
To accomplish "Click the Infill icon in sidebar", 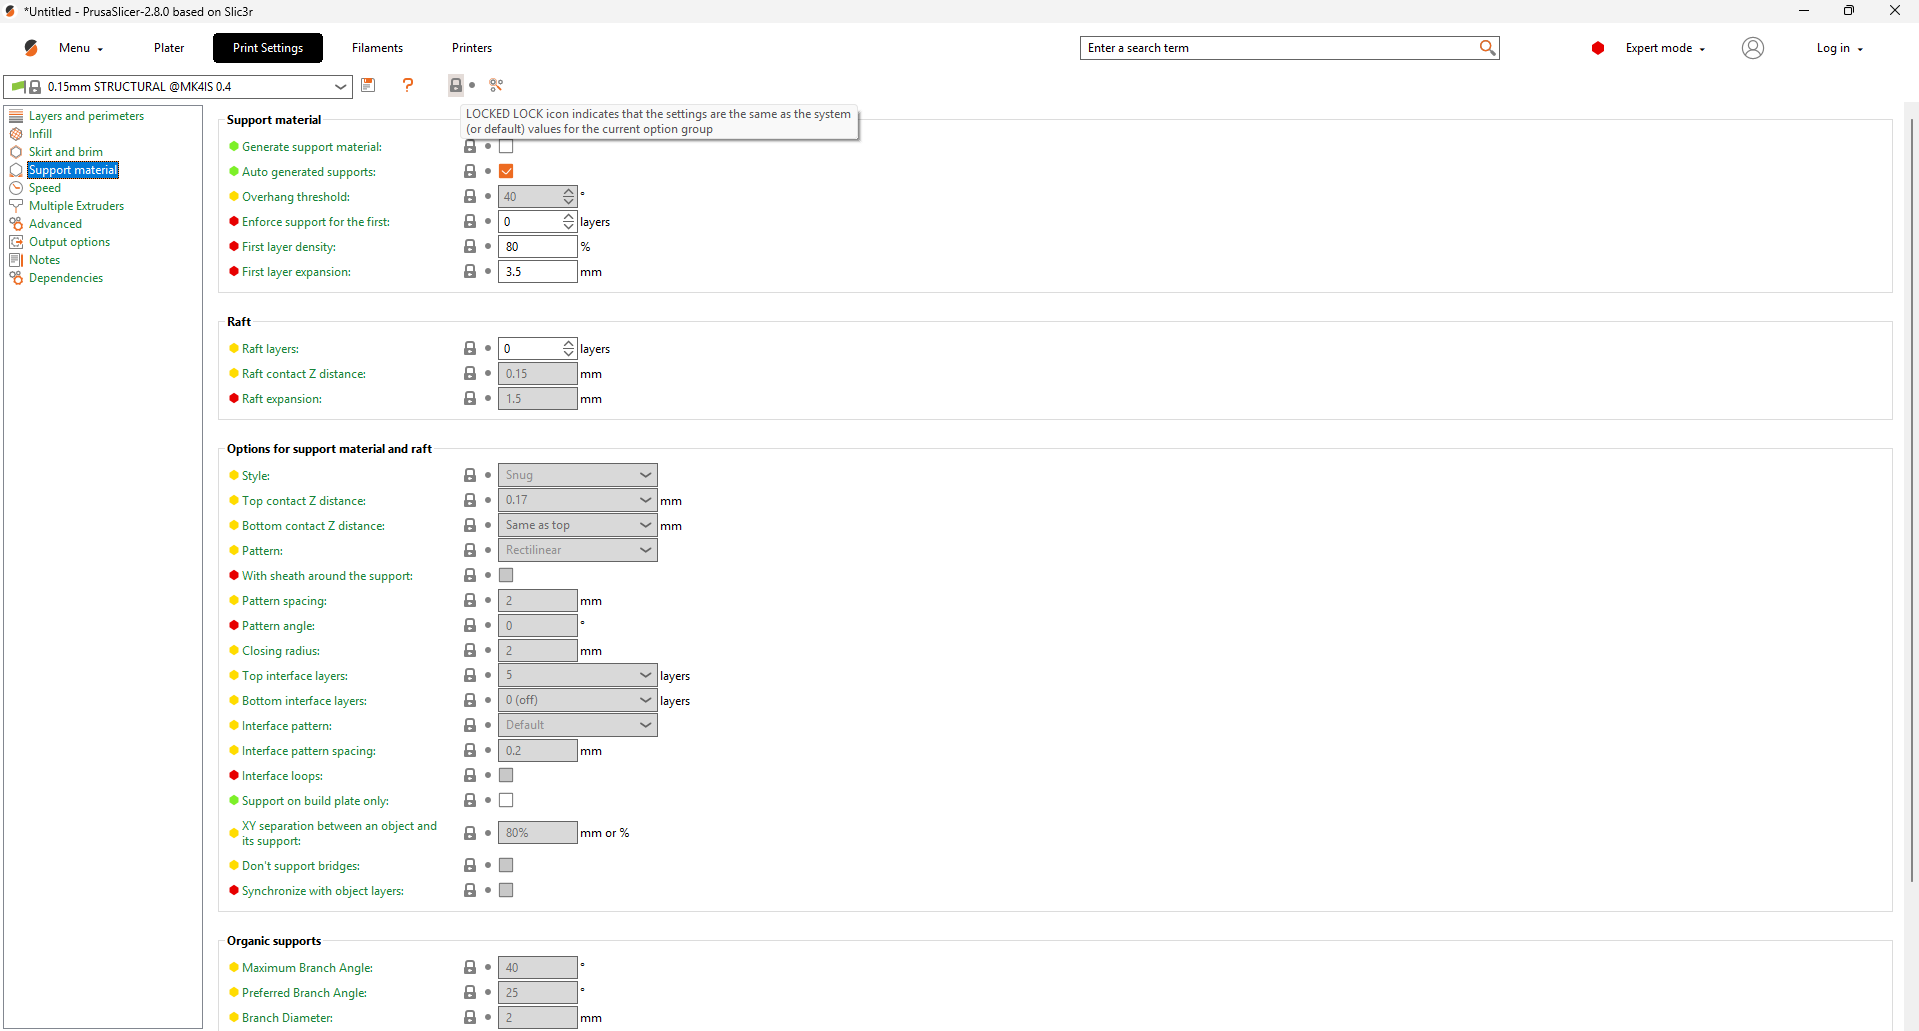I will [x=16, y=134].
